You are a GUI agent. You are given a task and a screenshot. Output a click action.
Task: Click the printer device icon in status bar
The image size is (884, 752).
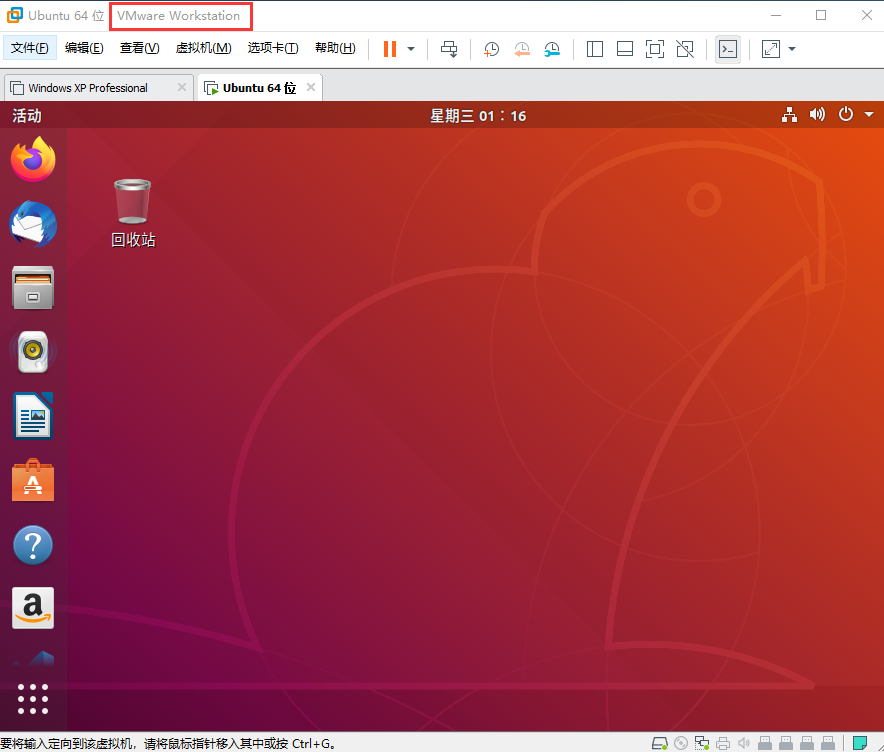(722, 742)
